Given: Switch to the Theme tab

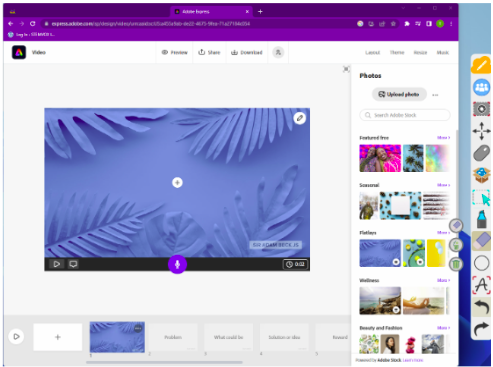Looking at the screenshot, I should pyautogui.click(x=397, y=52).
